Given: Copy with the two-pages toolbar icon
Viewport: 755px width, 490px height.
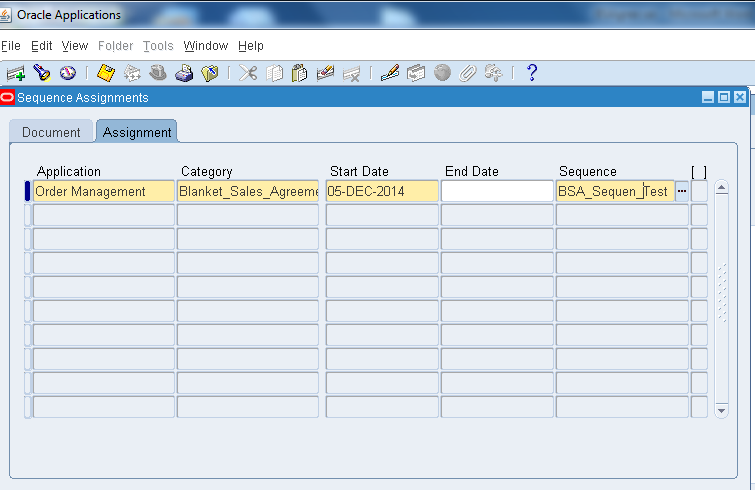Looking at the screenshot, I should pos(274,73).
